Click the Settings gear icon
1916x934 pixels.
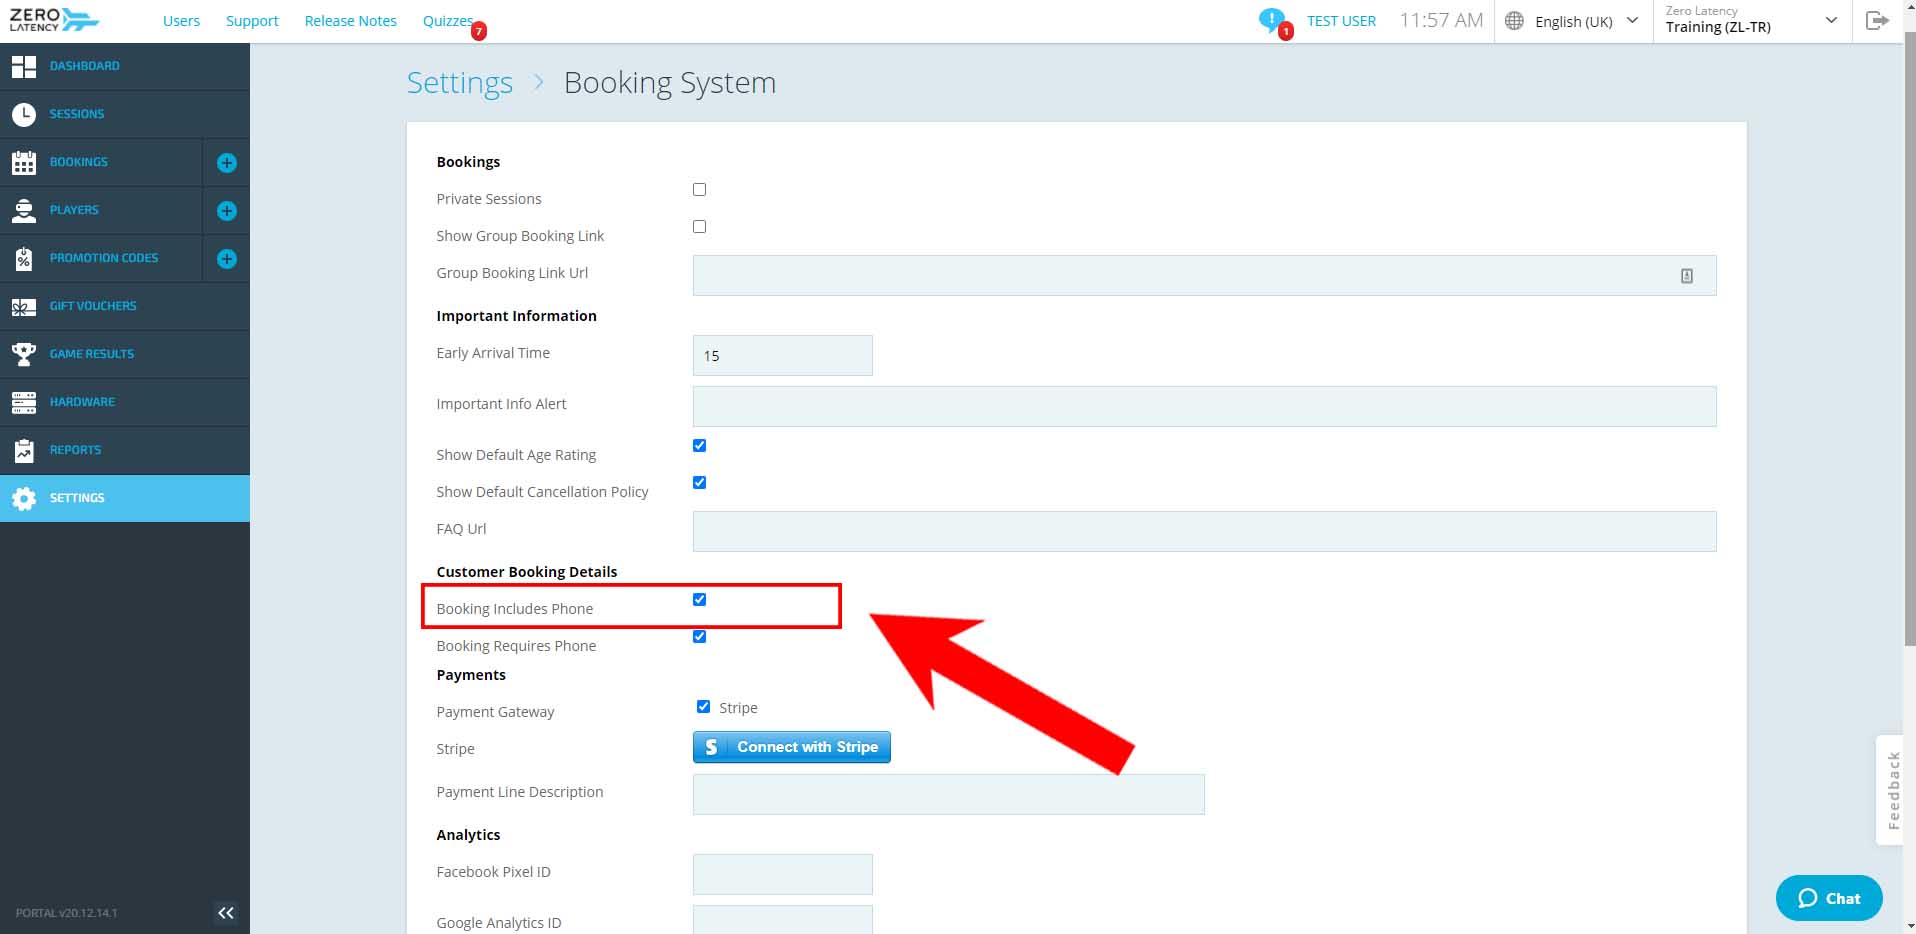[24, 498]
